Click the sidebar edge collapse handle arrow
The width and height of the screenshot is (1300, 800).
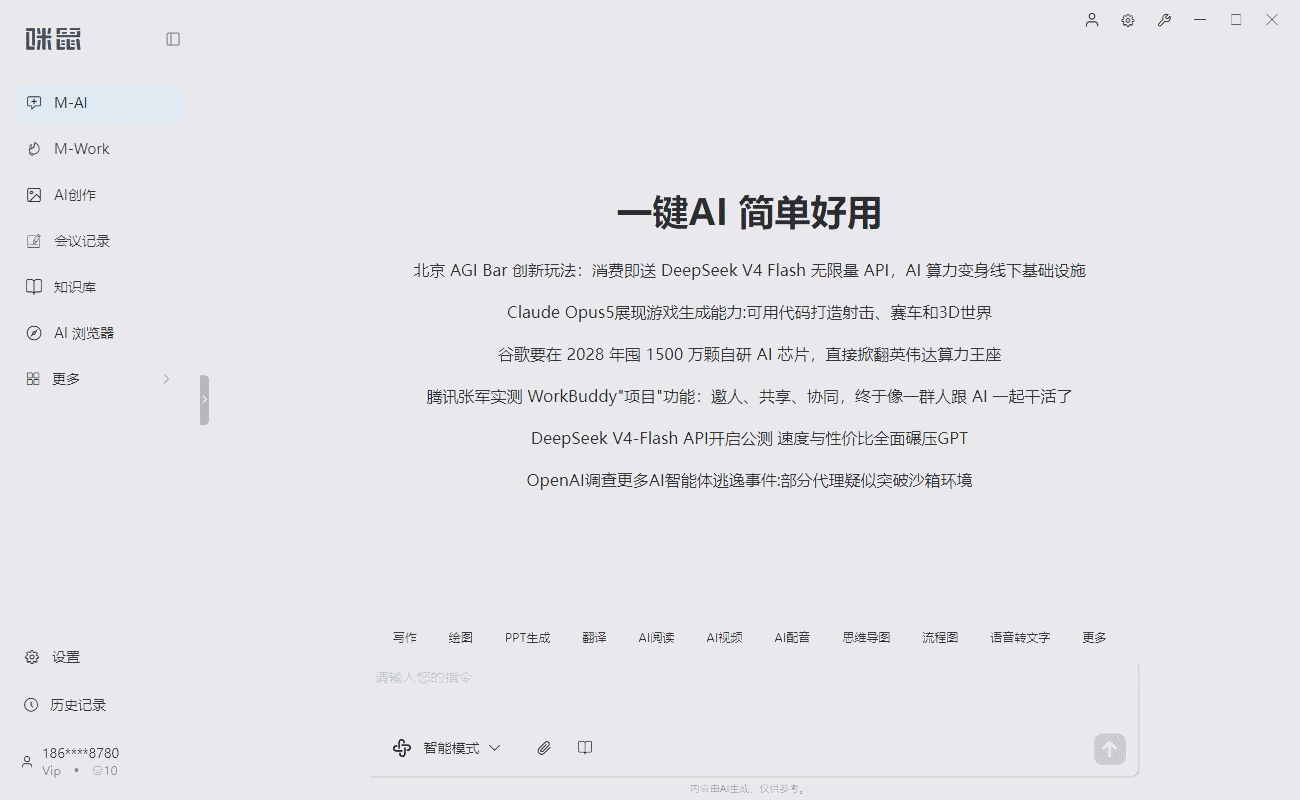(x=204, y=400)
